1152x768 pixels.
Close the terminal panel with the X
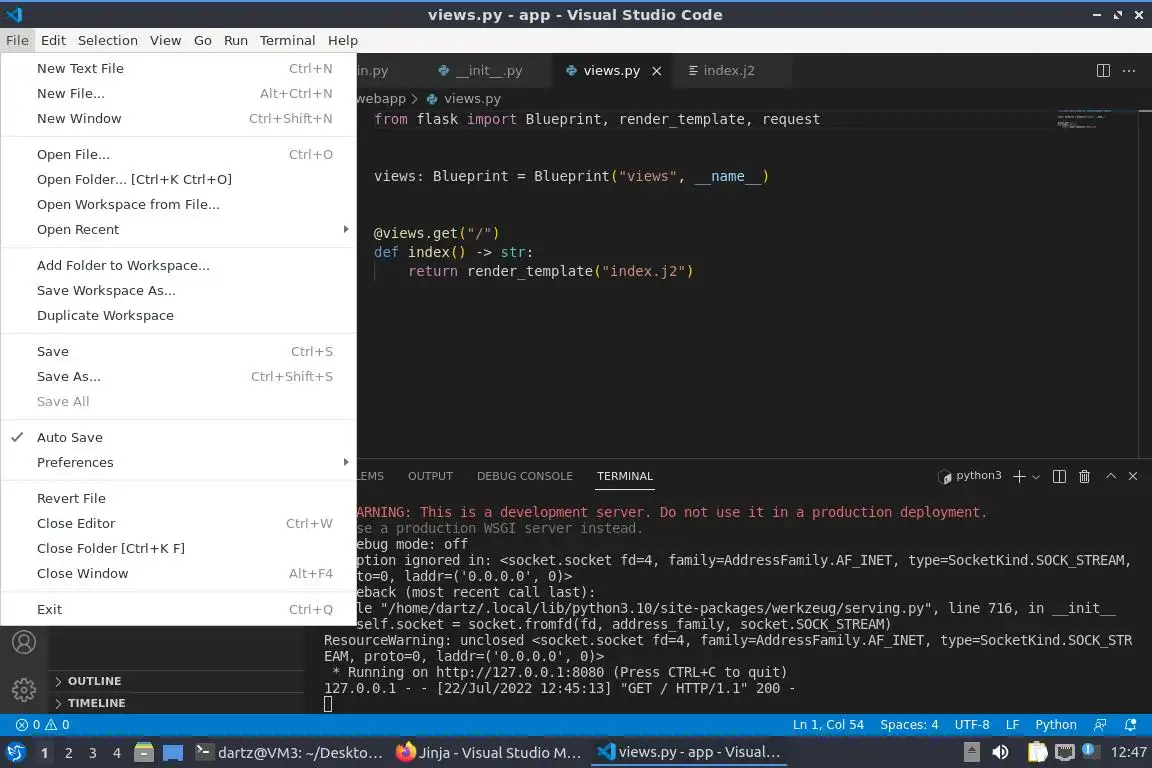tap(1133, 476)
